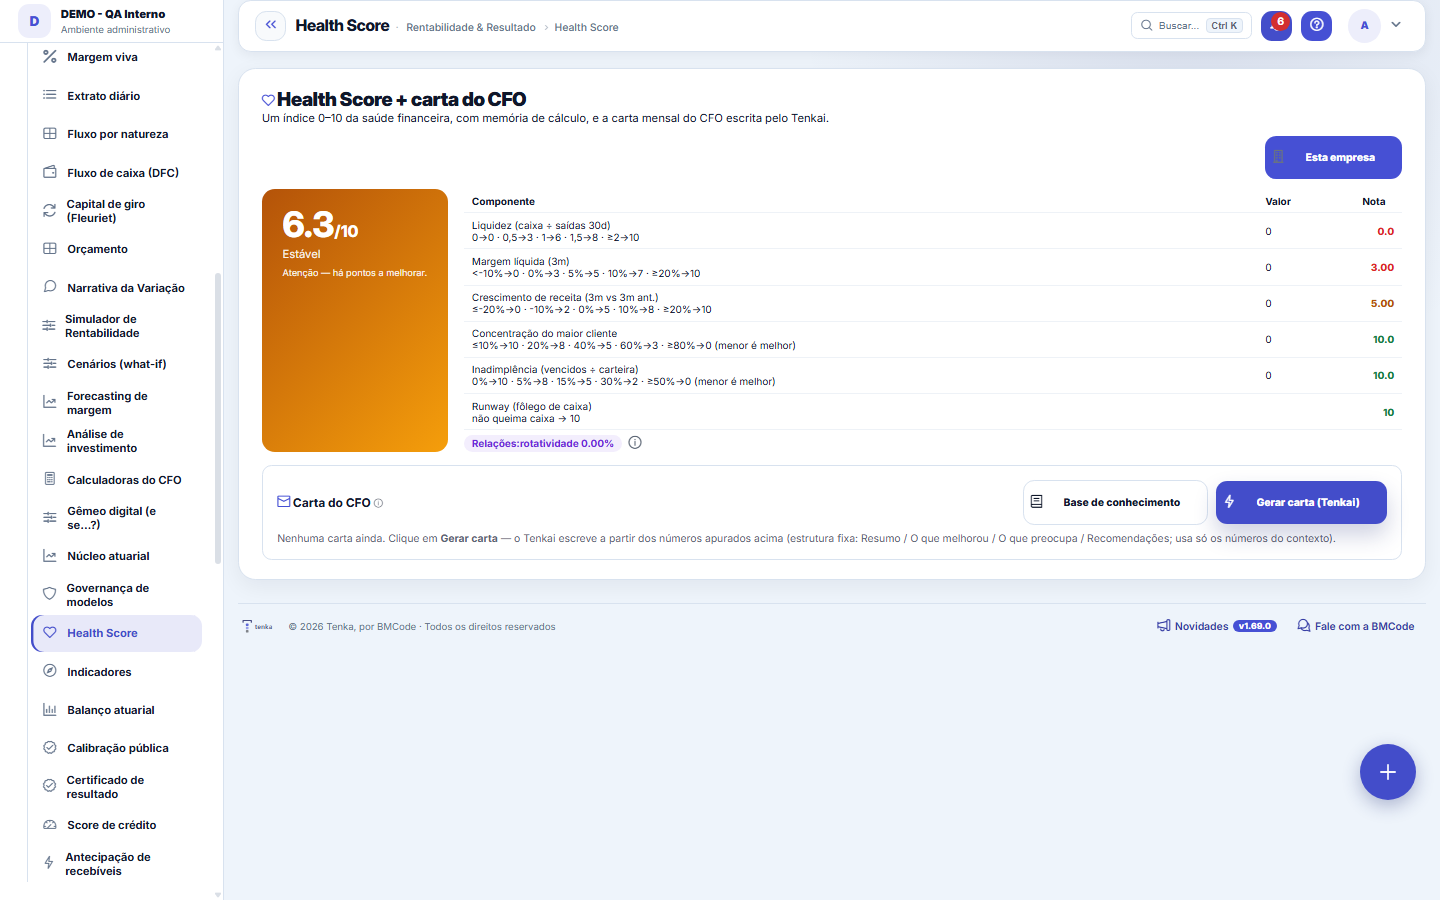Open the Esta empresa selector
Image resolution: width=1440 pixels, height=900 pixels.
[x=1333, y=157]
